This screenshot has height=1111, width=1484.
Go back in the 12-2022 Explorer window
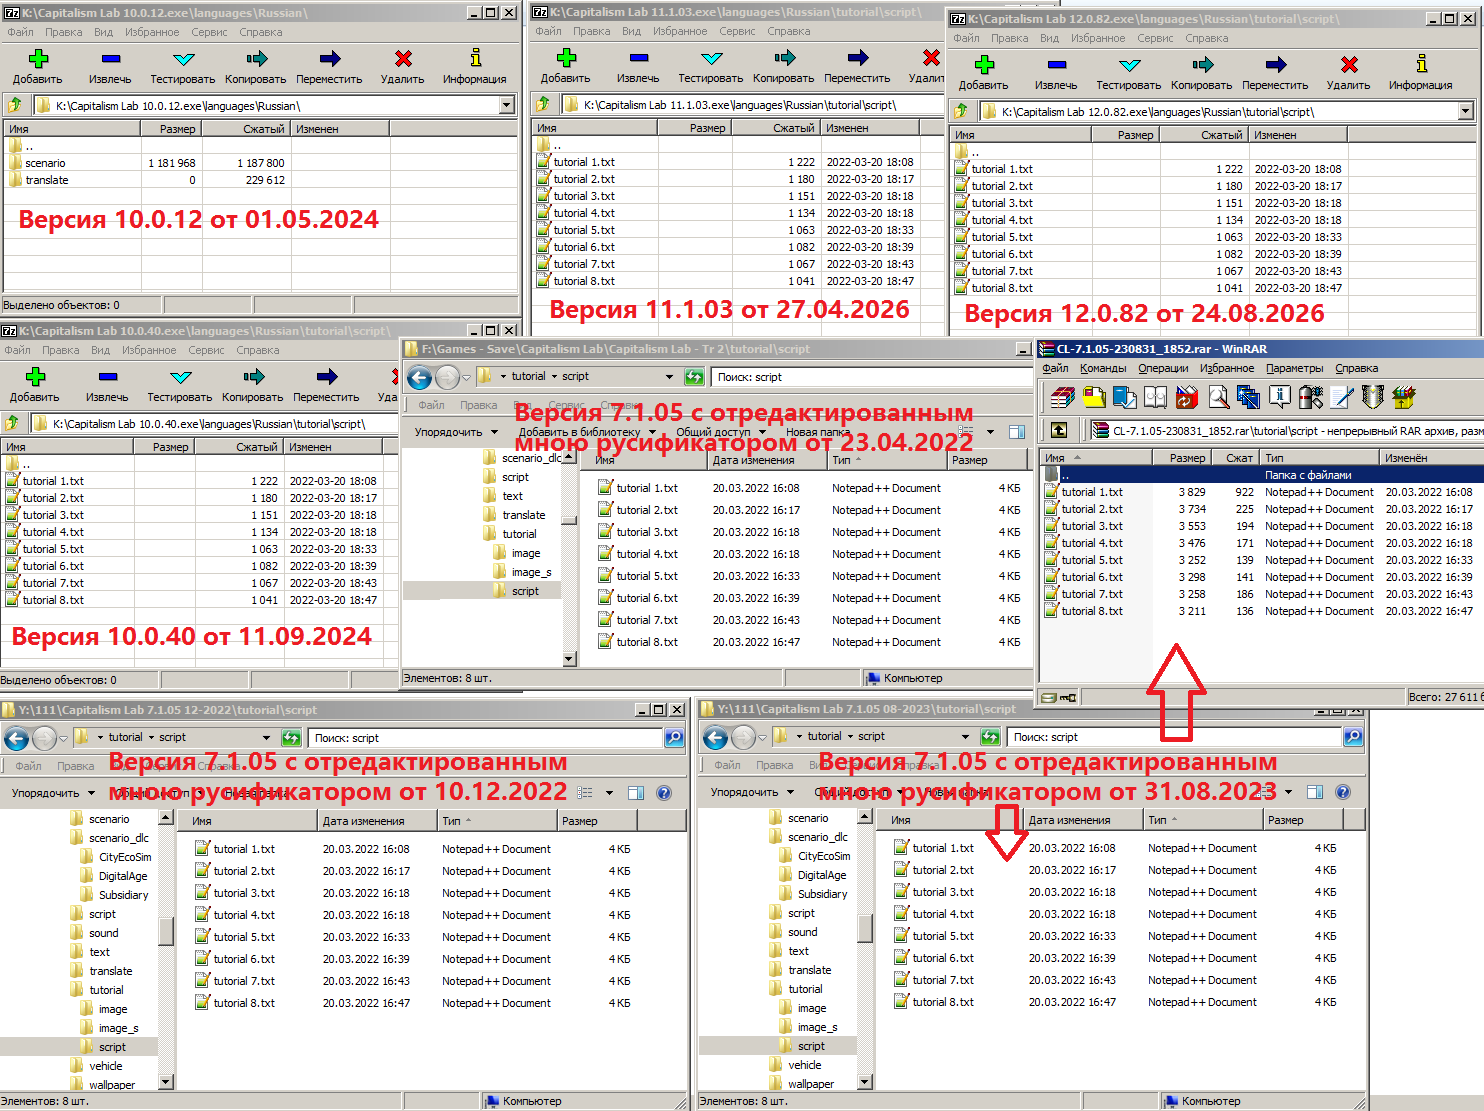coord(16,738)
